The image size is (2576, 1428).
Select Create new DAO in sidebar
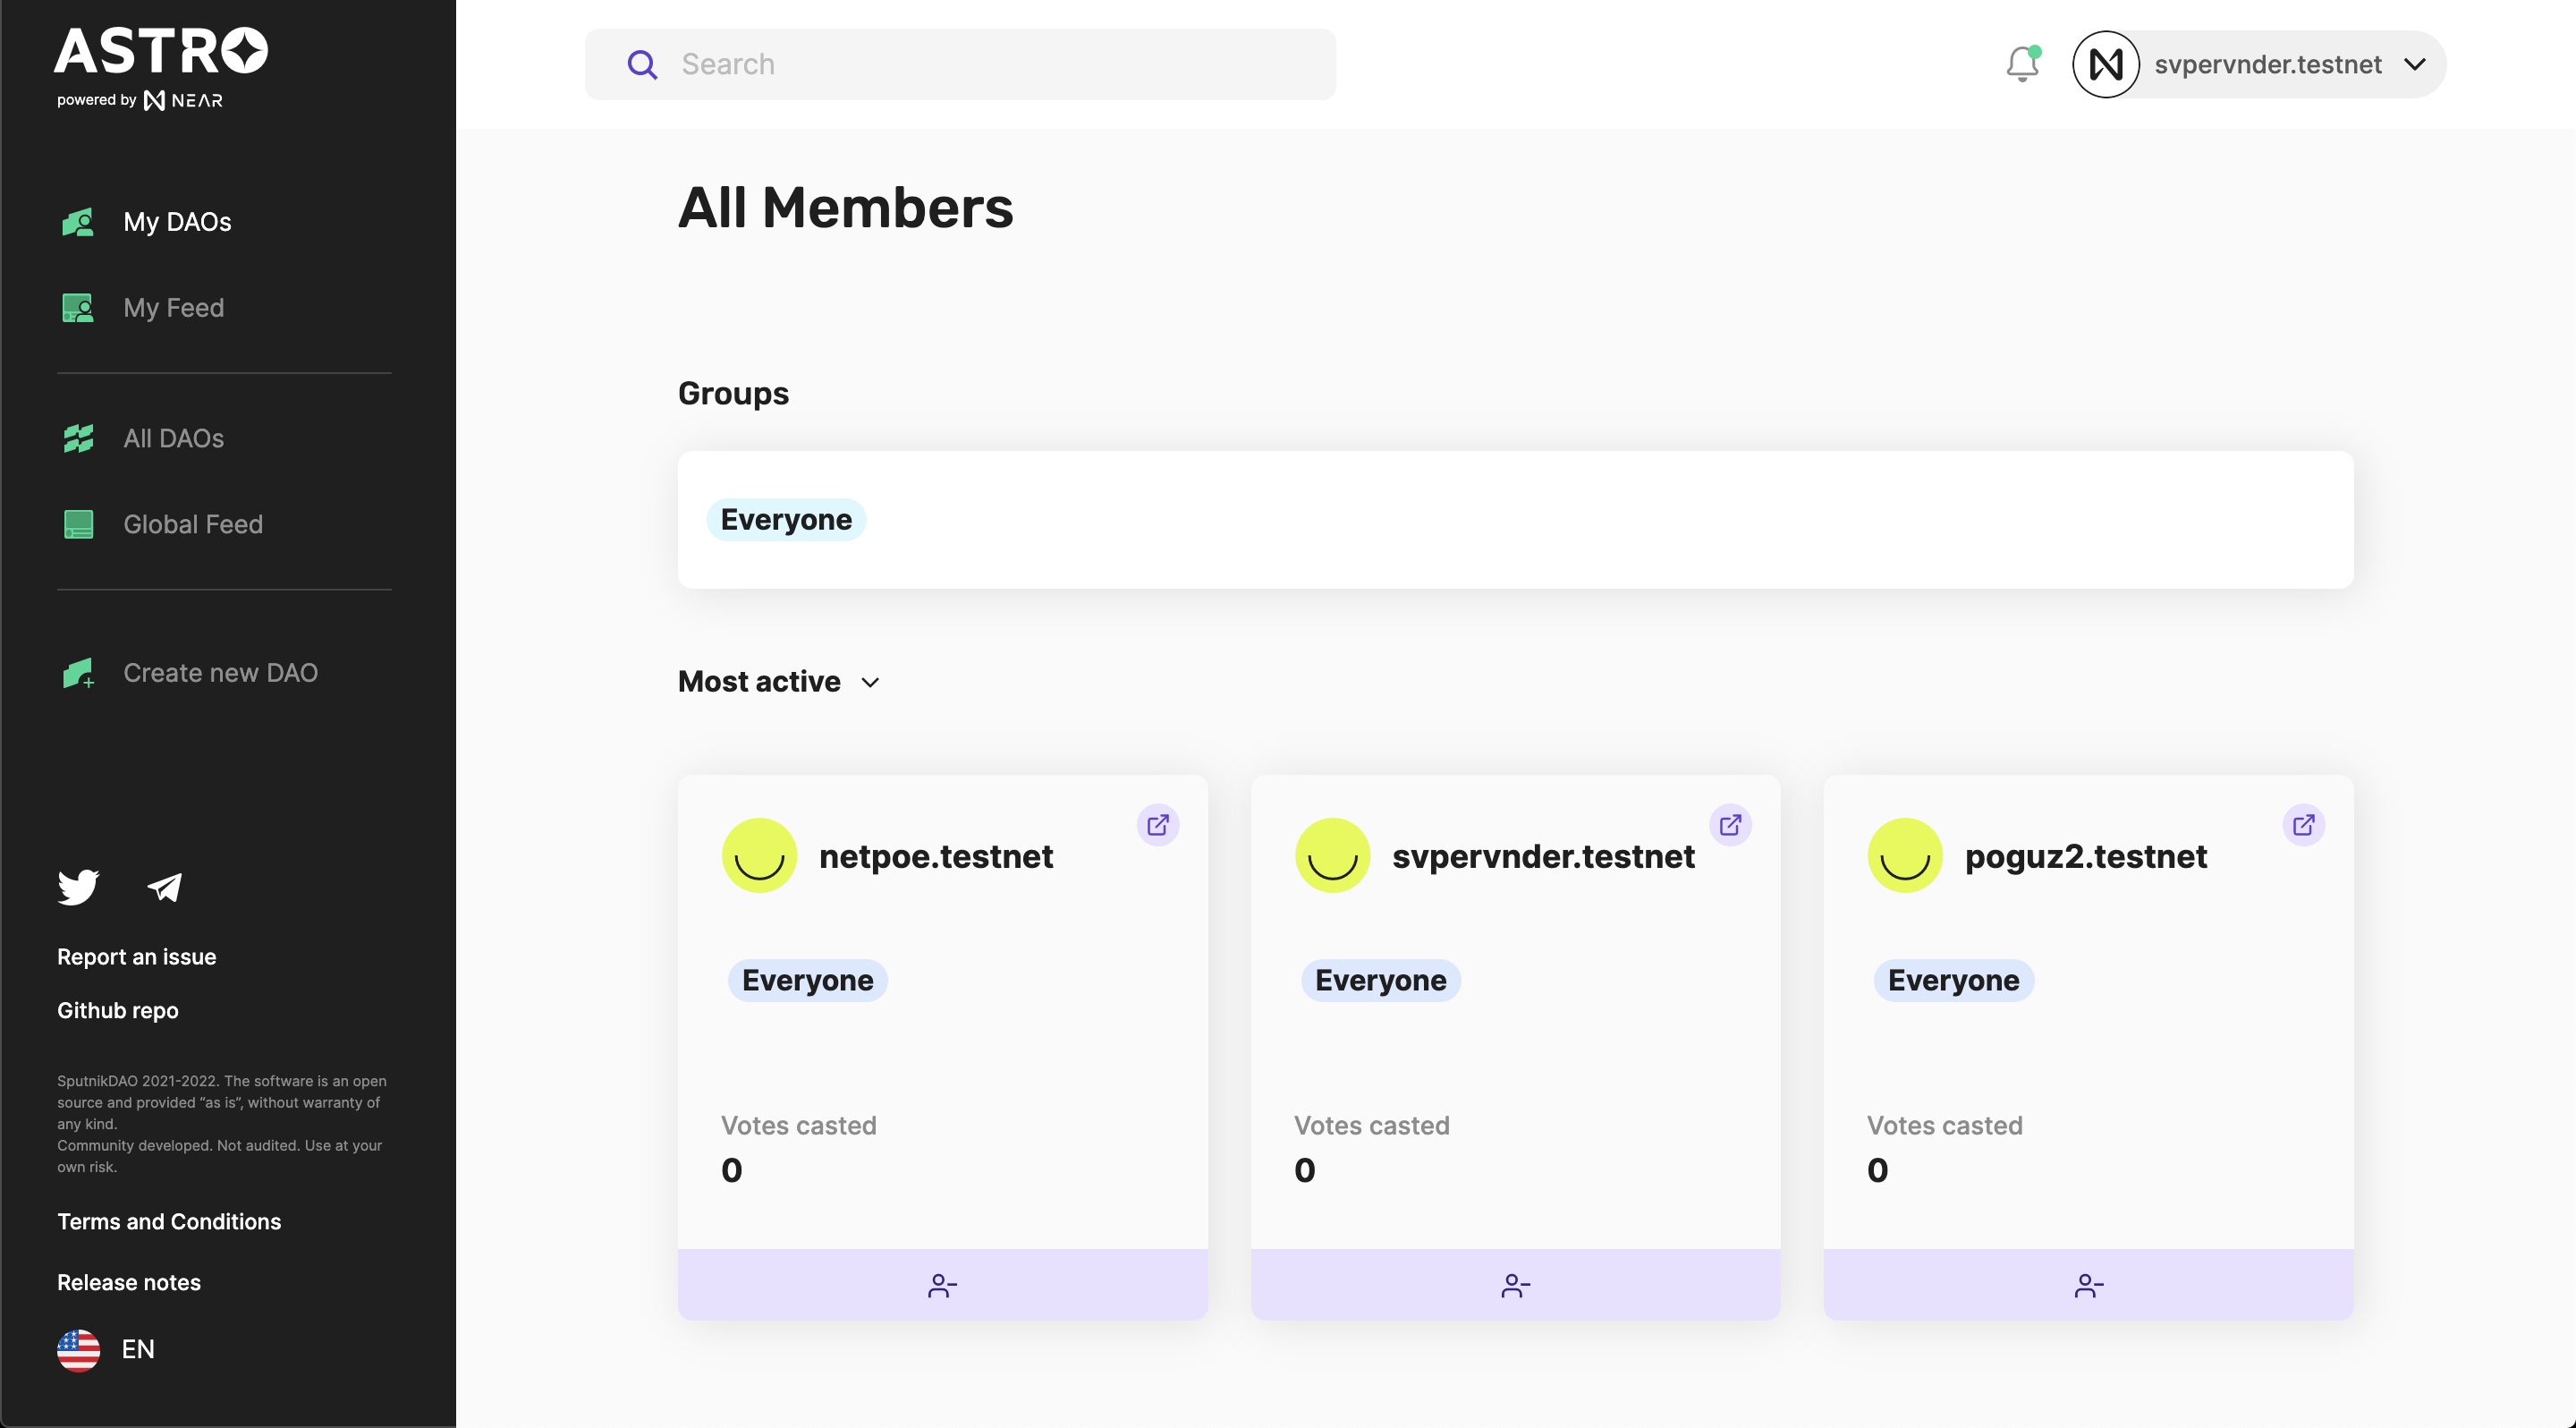pos(220,673)
